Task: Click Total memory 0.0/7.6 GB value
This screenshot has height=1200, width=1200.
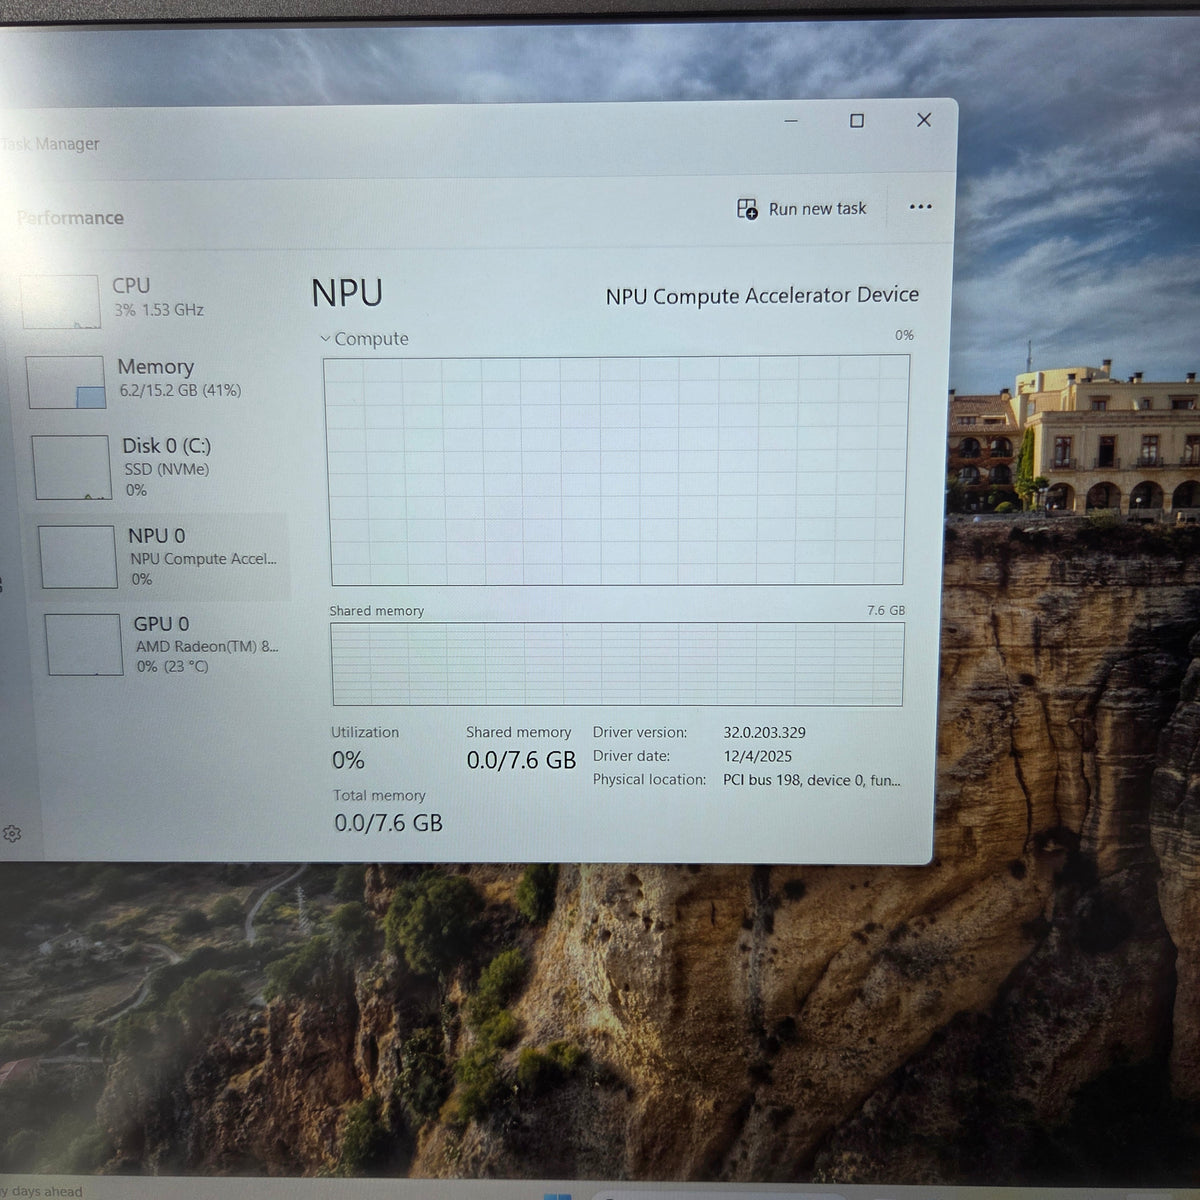Action: [x=388, y=823]
